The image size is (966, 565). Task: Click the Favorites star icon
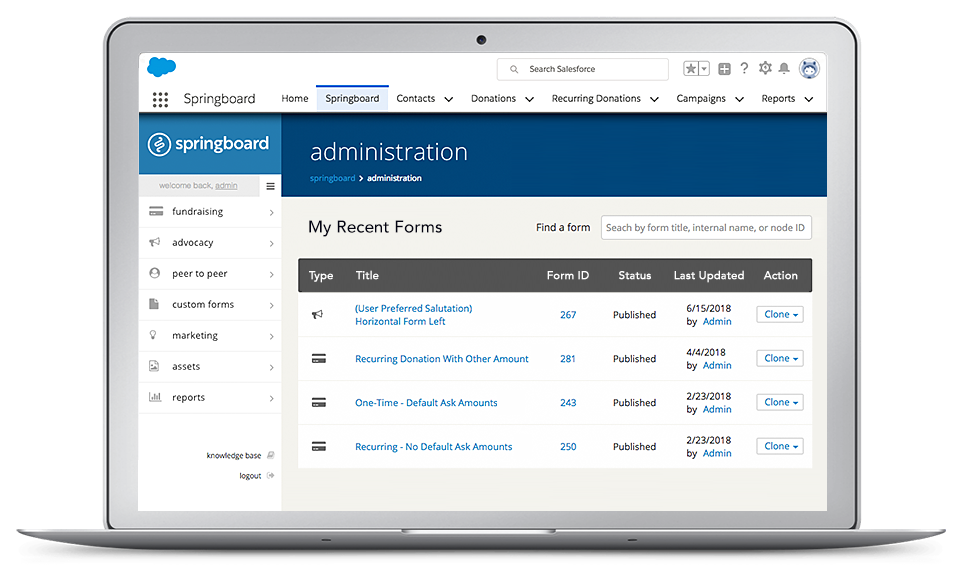(x=691, y=69)
